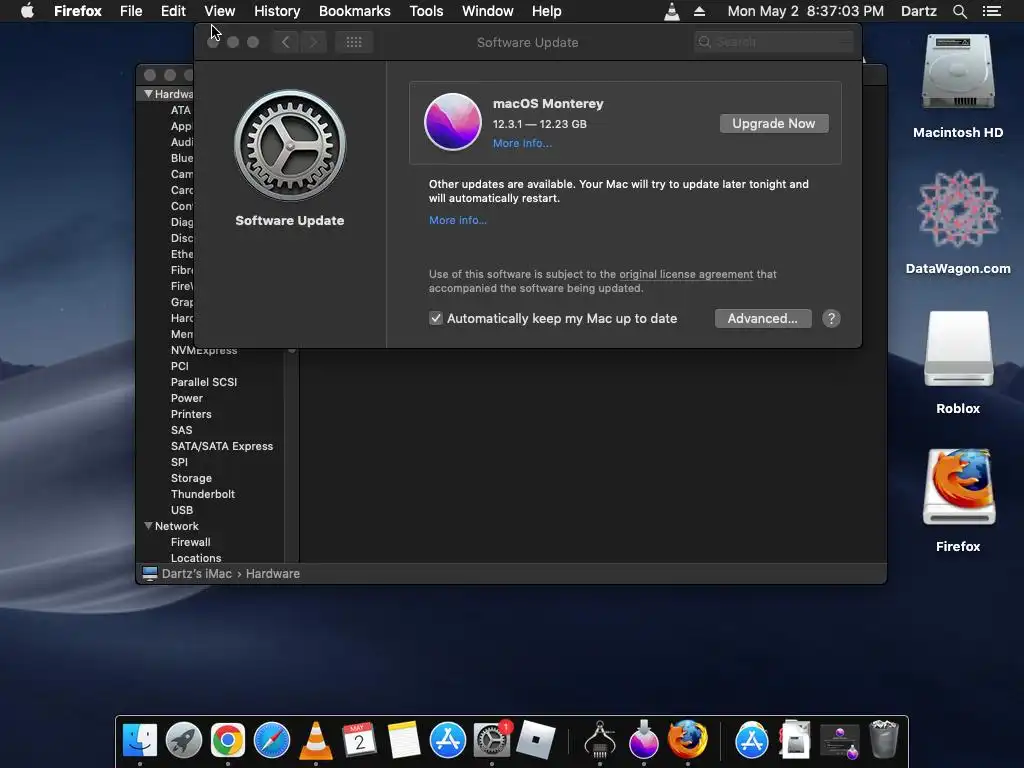Toggle Automatically keep my Mac up to date

436,318
